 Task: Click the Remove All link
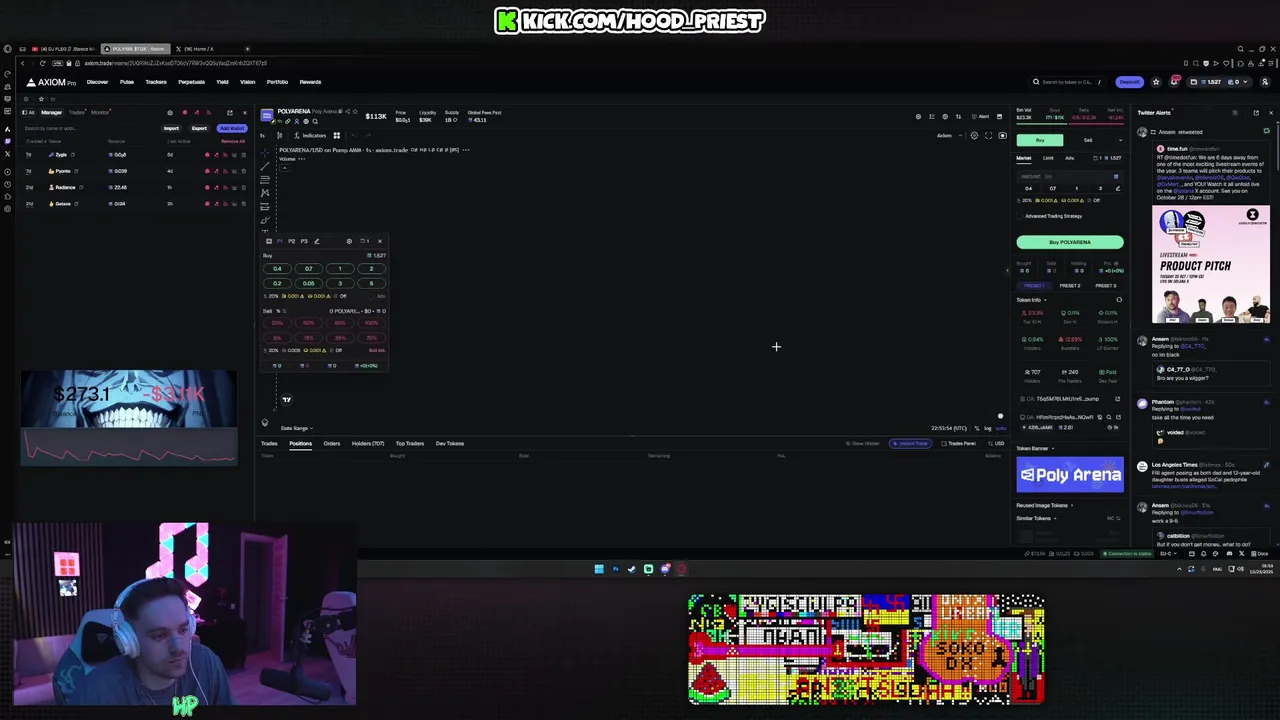(233, 141)
